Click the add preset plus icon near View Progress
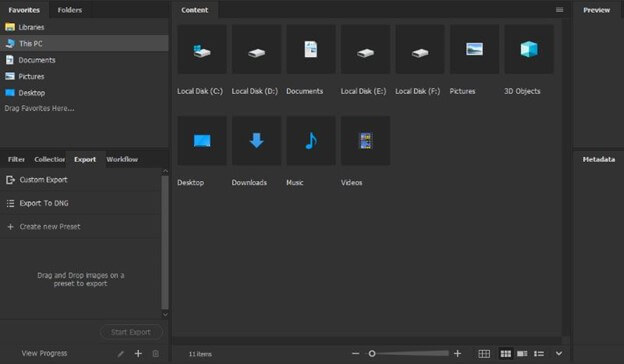The image size is (624, 364). pyautogui.click(x=138, y=353)
